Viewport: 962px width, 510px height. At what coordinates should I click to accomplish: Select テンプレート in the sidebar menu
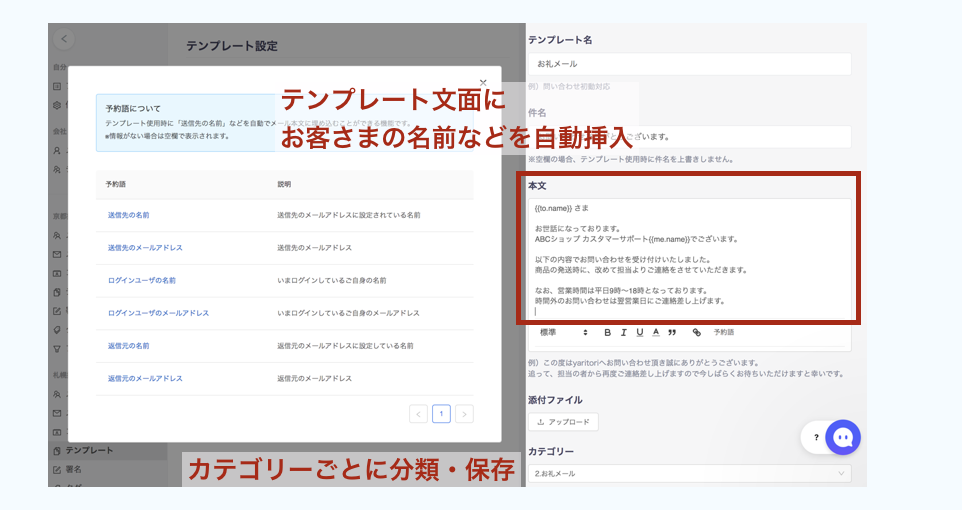88,451
